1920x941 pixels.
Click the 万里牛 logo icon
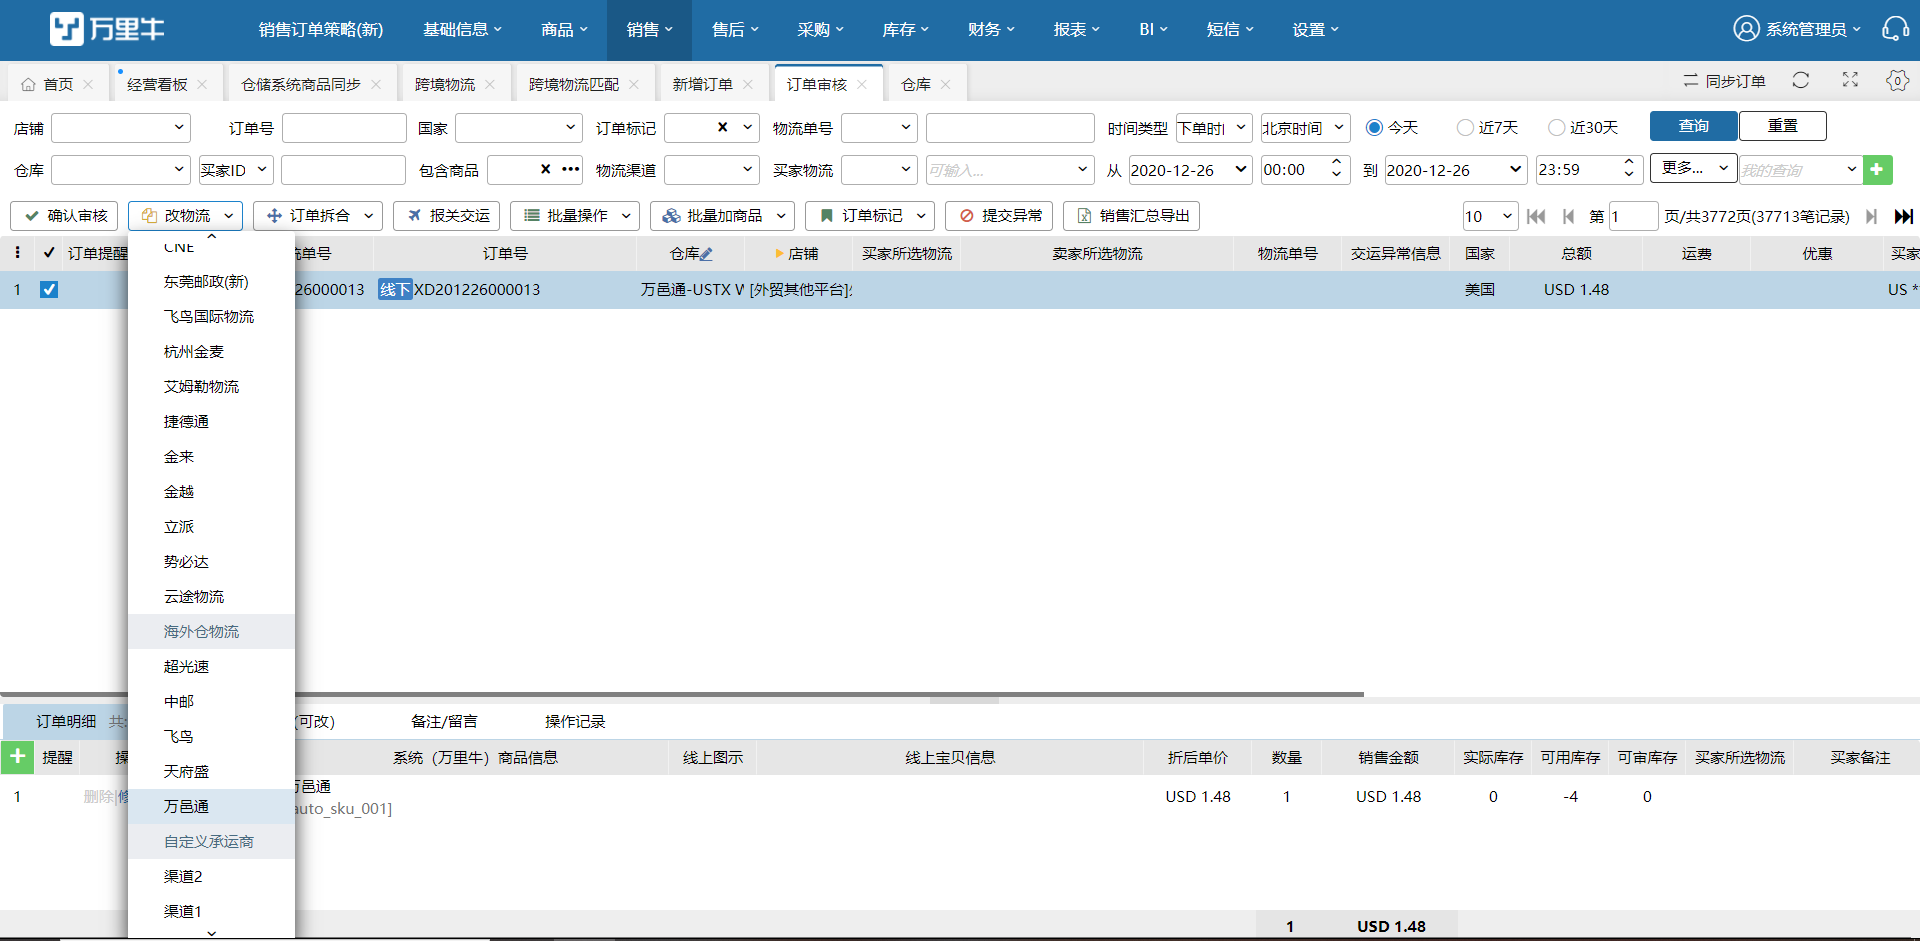(x=67, y=29)
